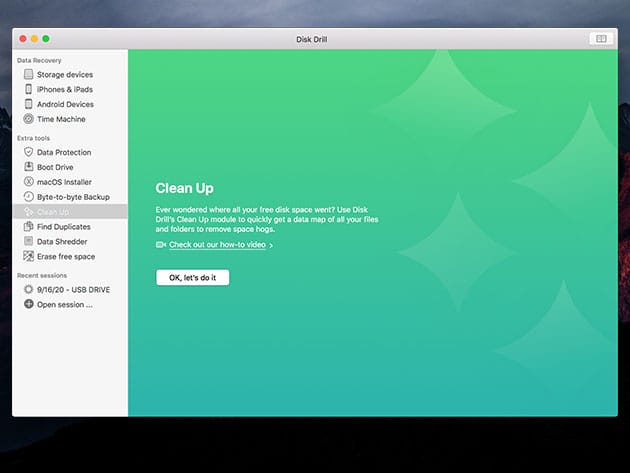Click the plus icon beside Open session
Screen dimensions: 630x473
(28, 304)
